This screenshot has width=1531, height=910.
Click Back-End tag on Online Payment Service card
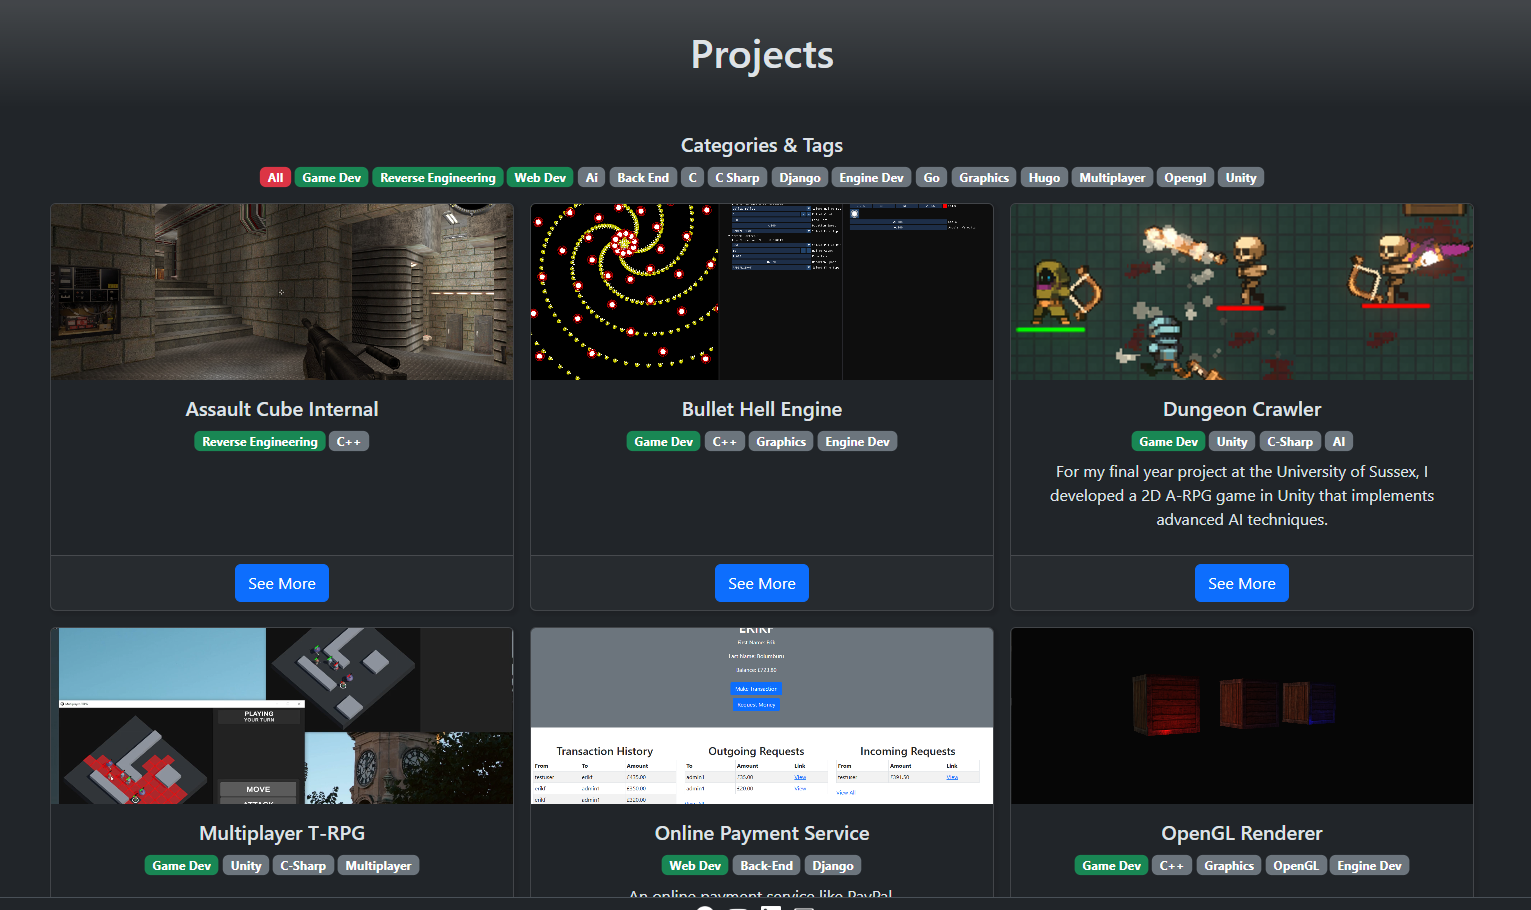pos(767,865)
